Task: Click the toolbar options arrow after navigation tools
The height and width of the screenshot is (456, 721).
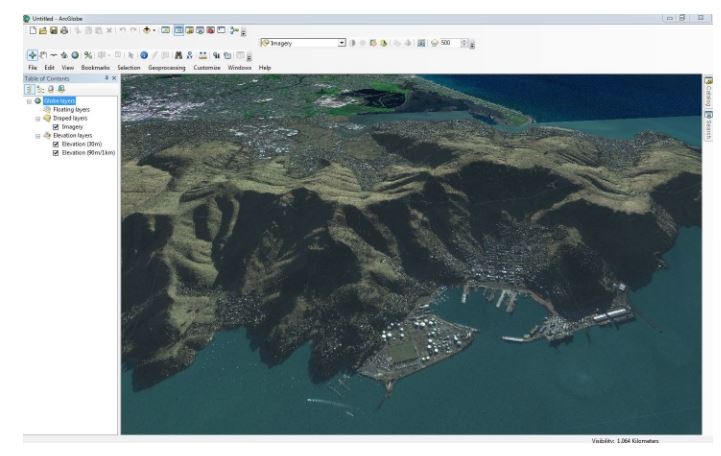Action: tap(249, 57)
